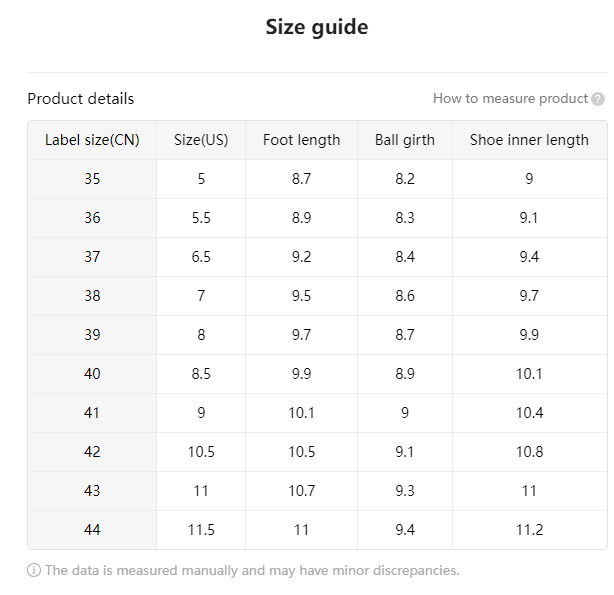Click the Size guide title
614x595 pixels.
point(317,27)
